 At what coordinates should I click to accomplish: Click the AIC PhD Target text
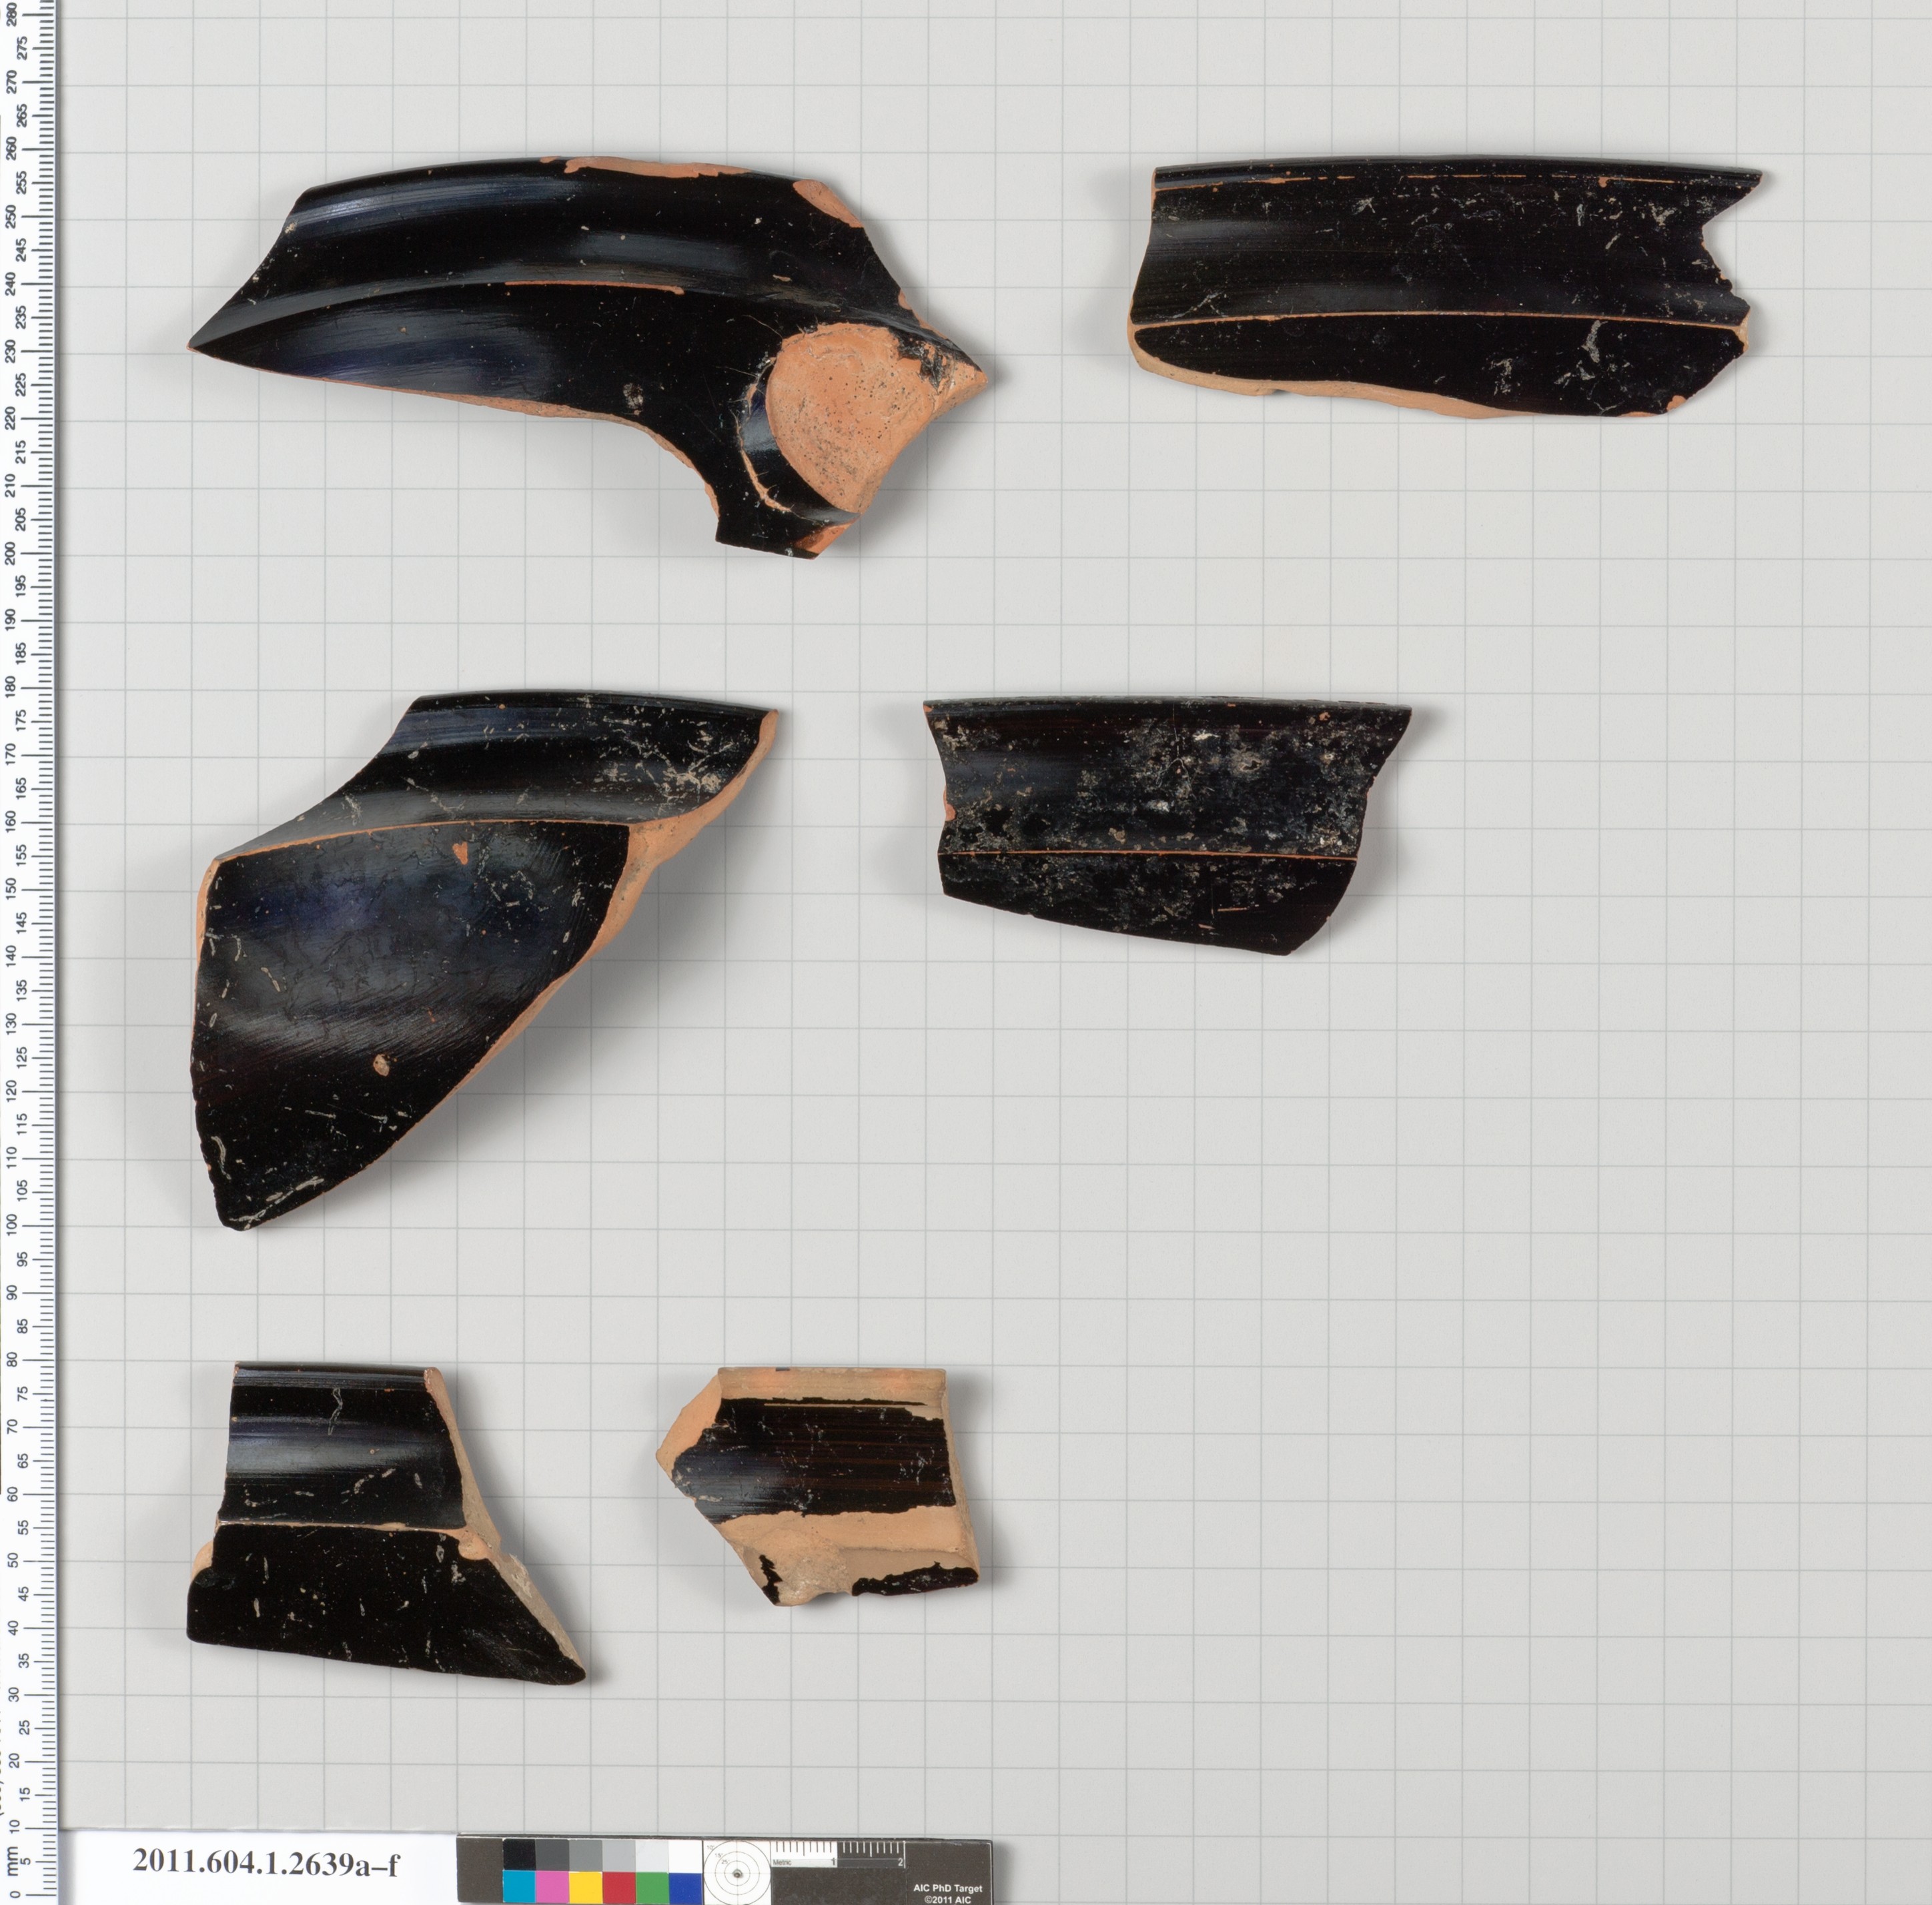947,1888
